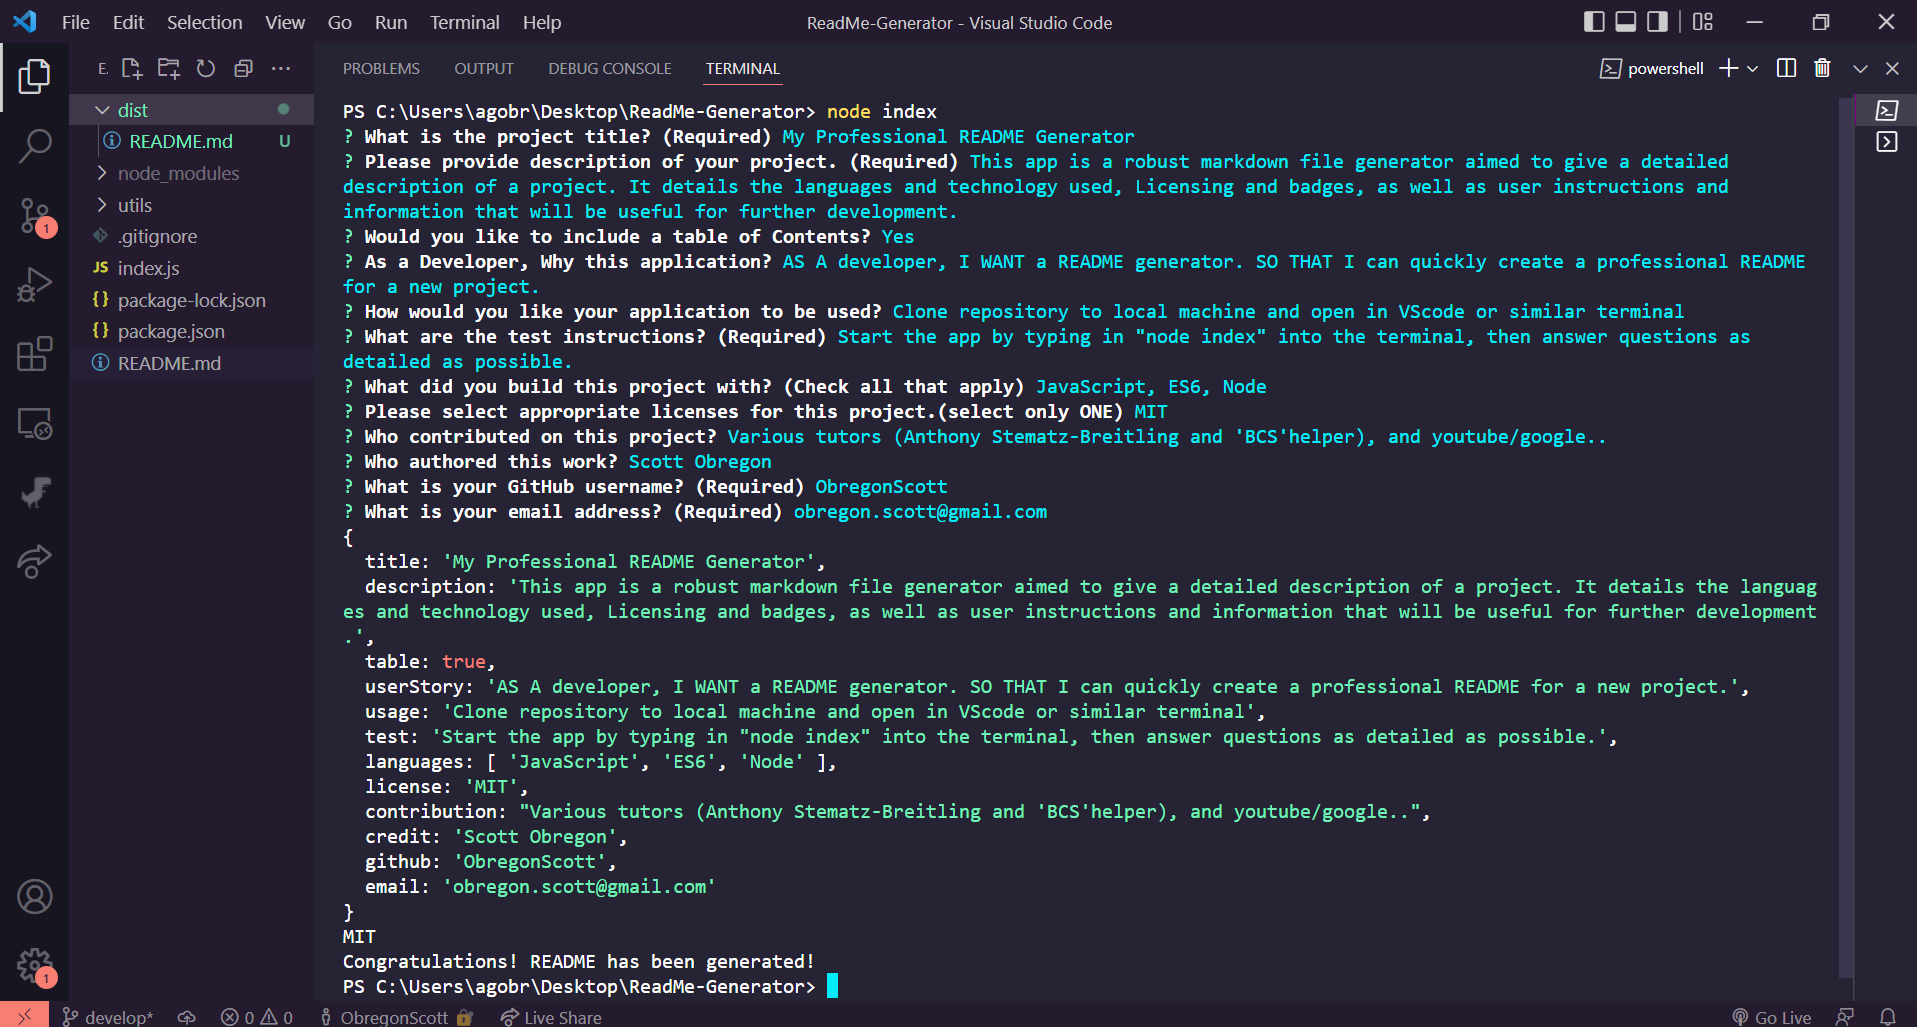The height and width of the screenshot is (1027, 1917).
Task: Select README.md inside the dist folder
Action: coord(180,141)
